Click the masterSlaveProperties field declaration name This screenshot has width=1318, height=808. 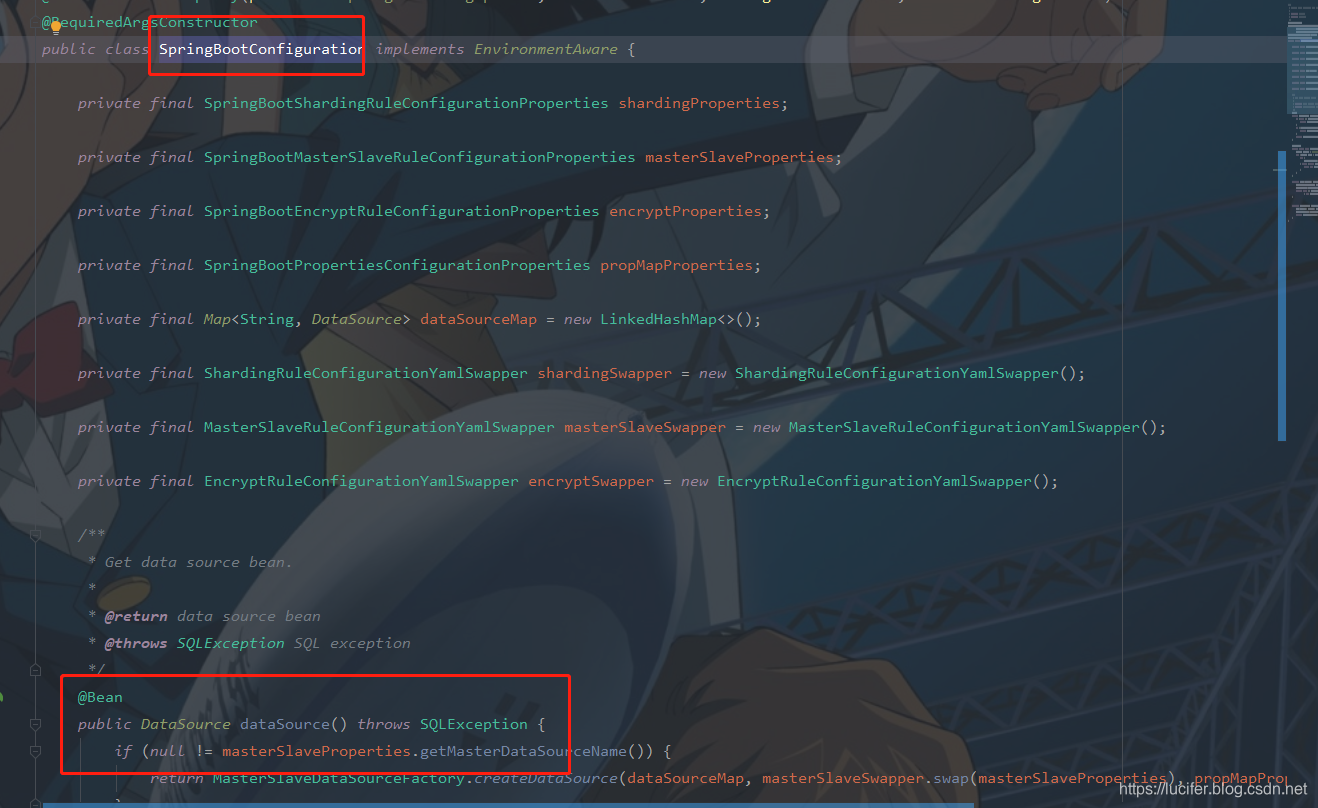(x=739, y=157)
